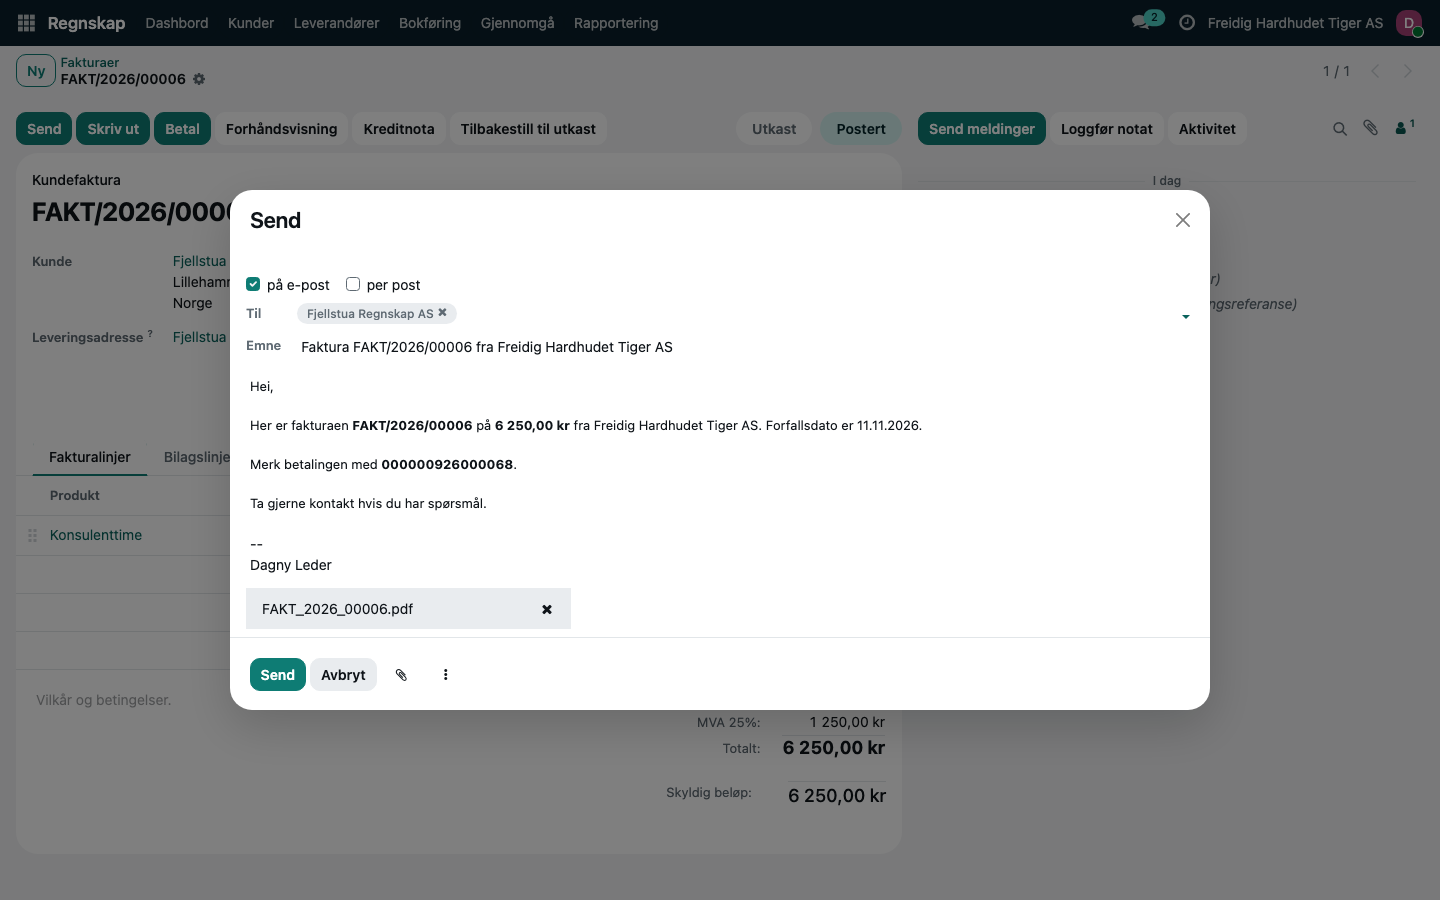The width and height of the screenshot is (1440, 900).
Task: Expand the Til recipients dropdown arrow
Action: (1186, 317)
